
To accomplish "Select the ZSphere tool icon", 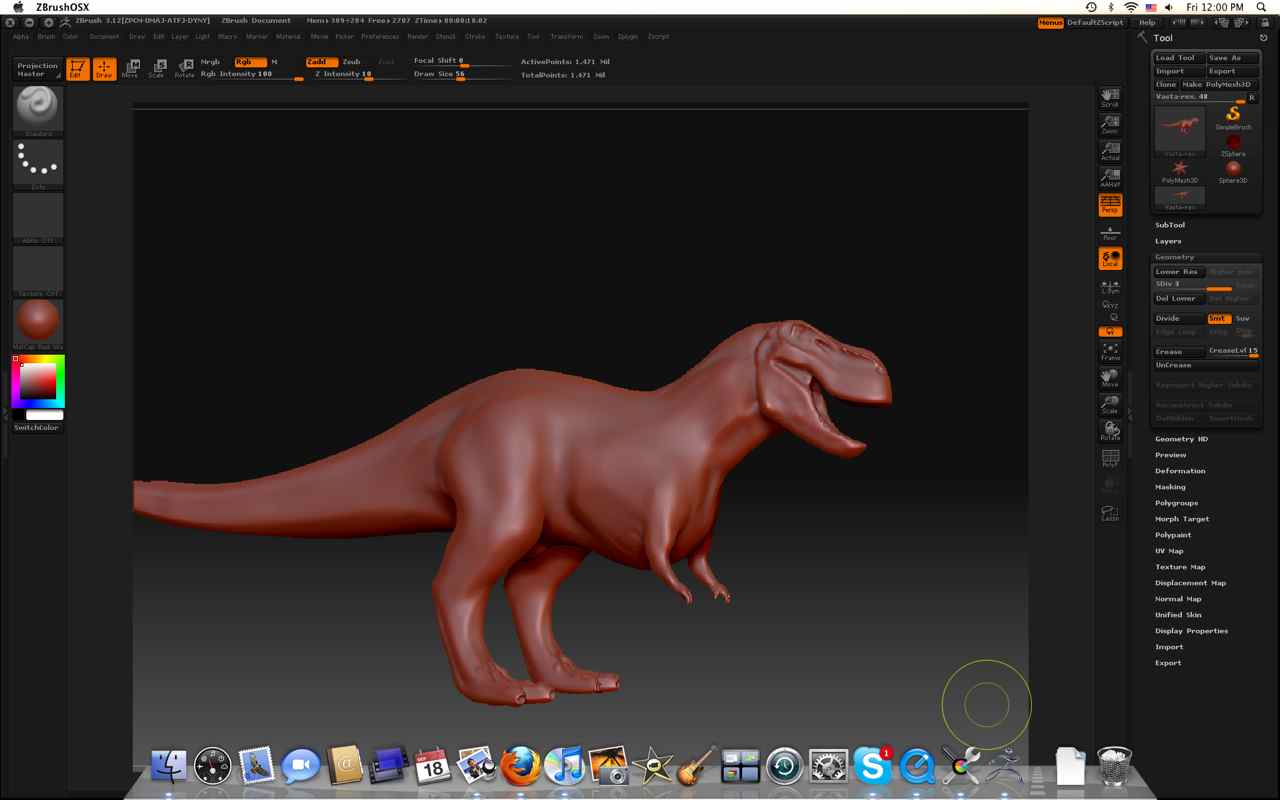I will [x=1233, y=145].
